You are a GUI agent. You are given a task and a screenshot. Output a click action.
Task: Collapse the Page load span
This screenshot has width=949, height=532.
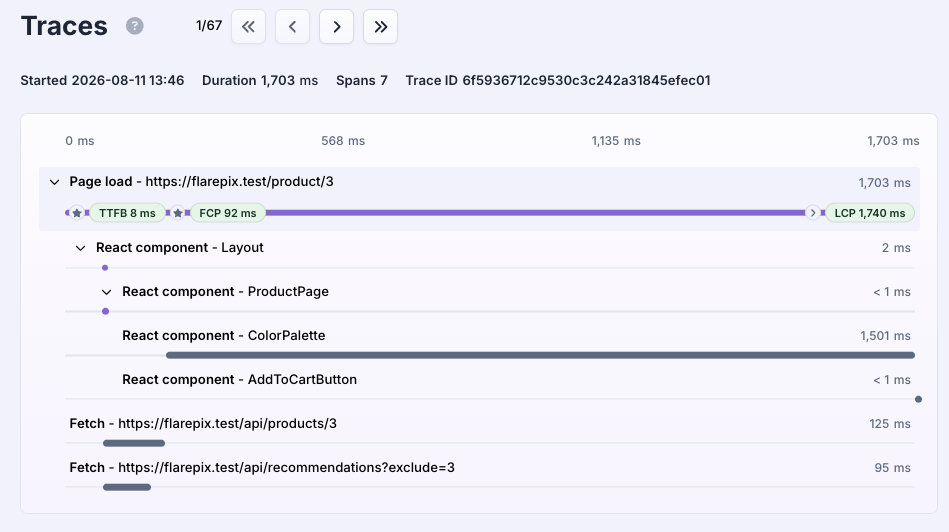[54, 182]
